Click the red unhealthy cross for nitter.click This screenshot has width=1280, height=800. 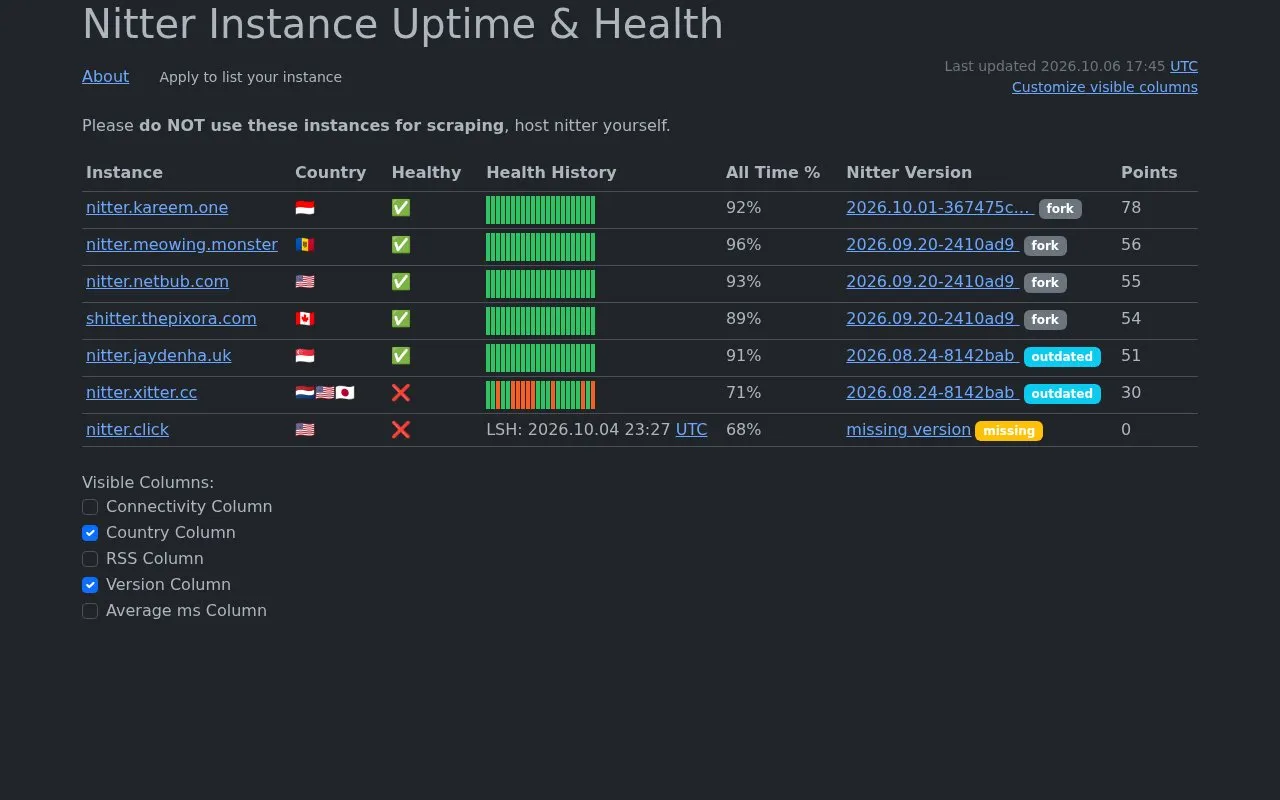pos(401,430)
